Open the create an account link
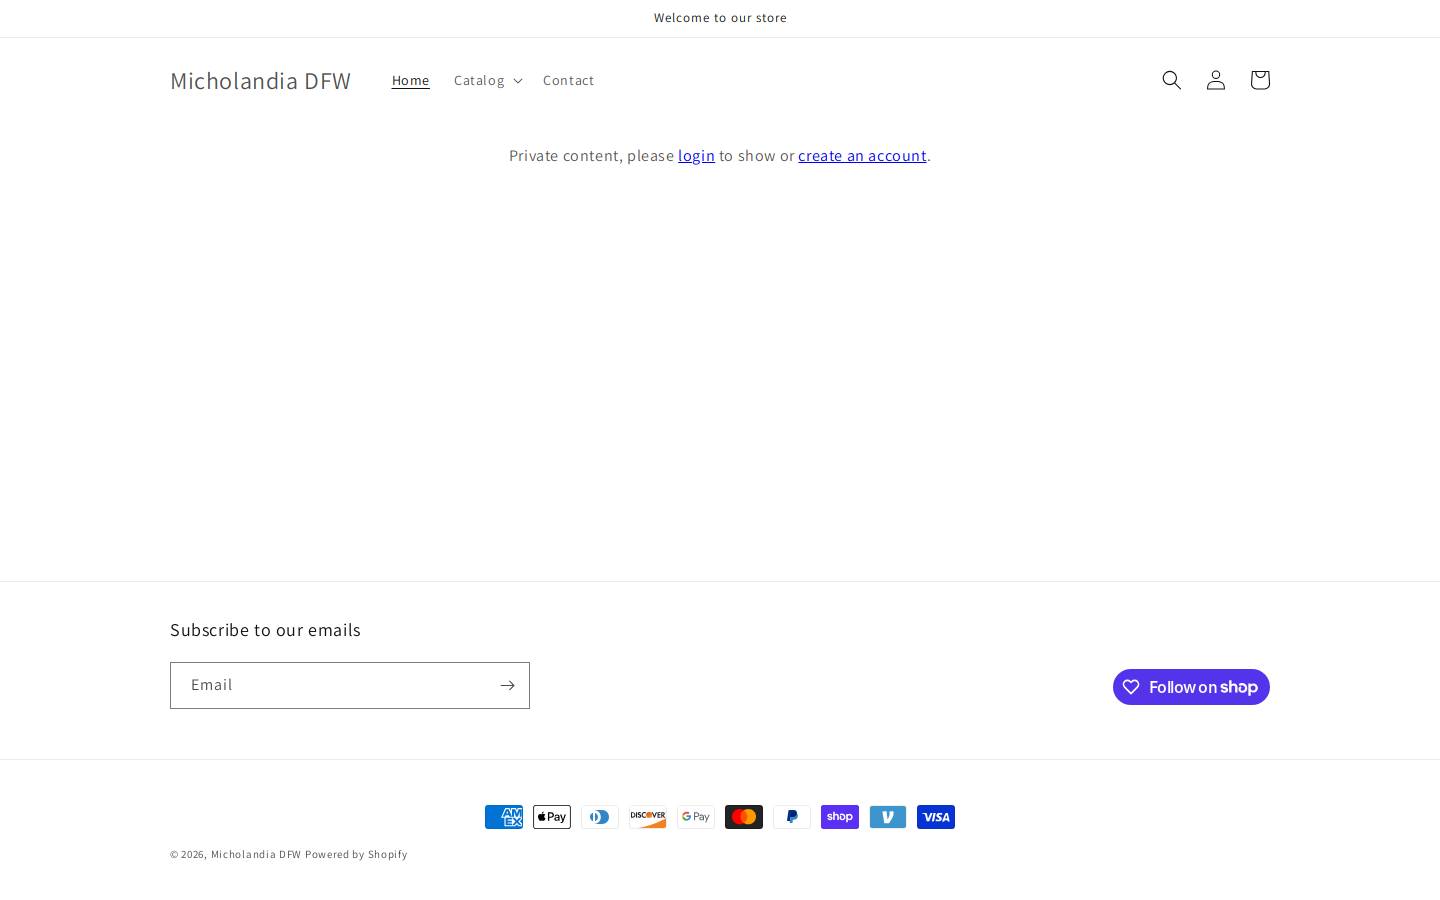1440x900 pixels. point(862,155)
